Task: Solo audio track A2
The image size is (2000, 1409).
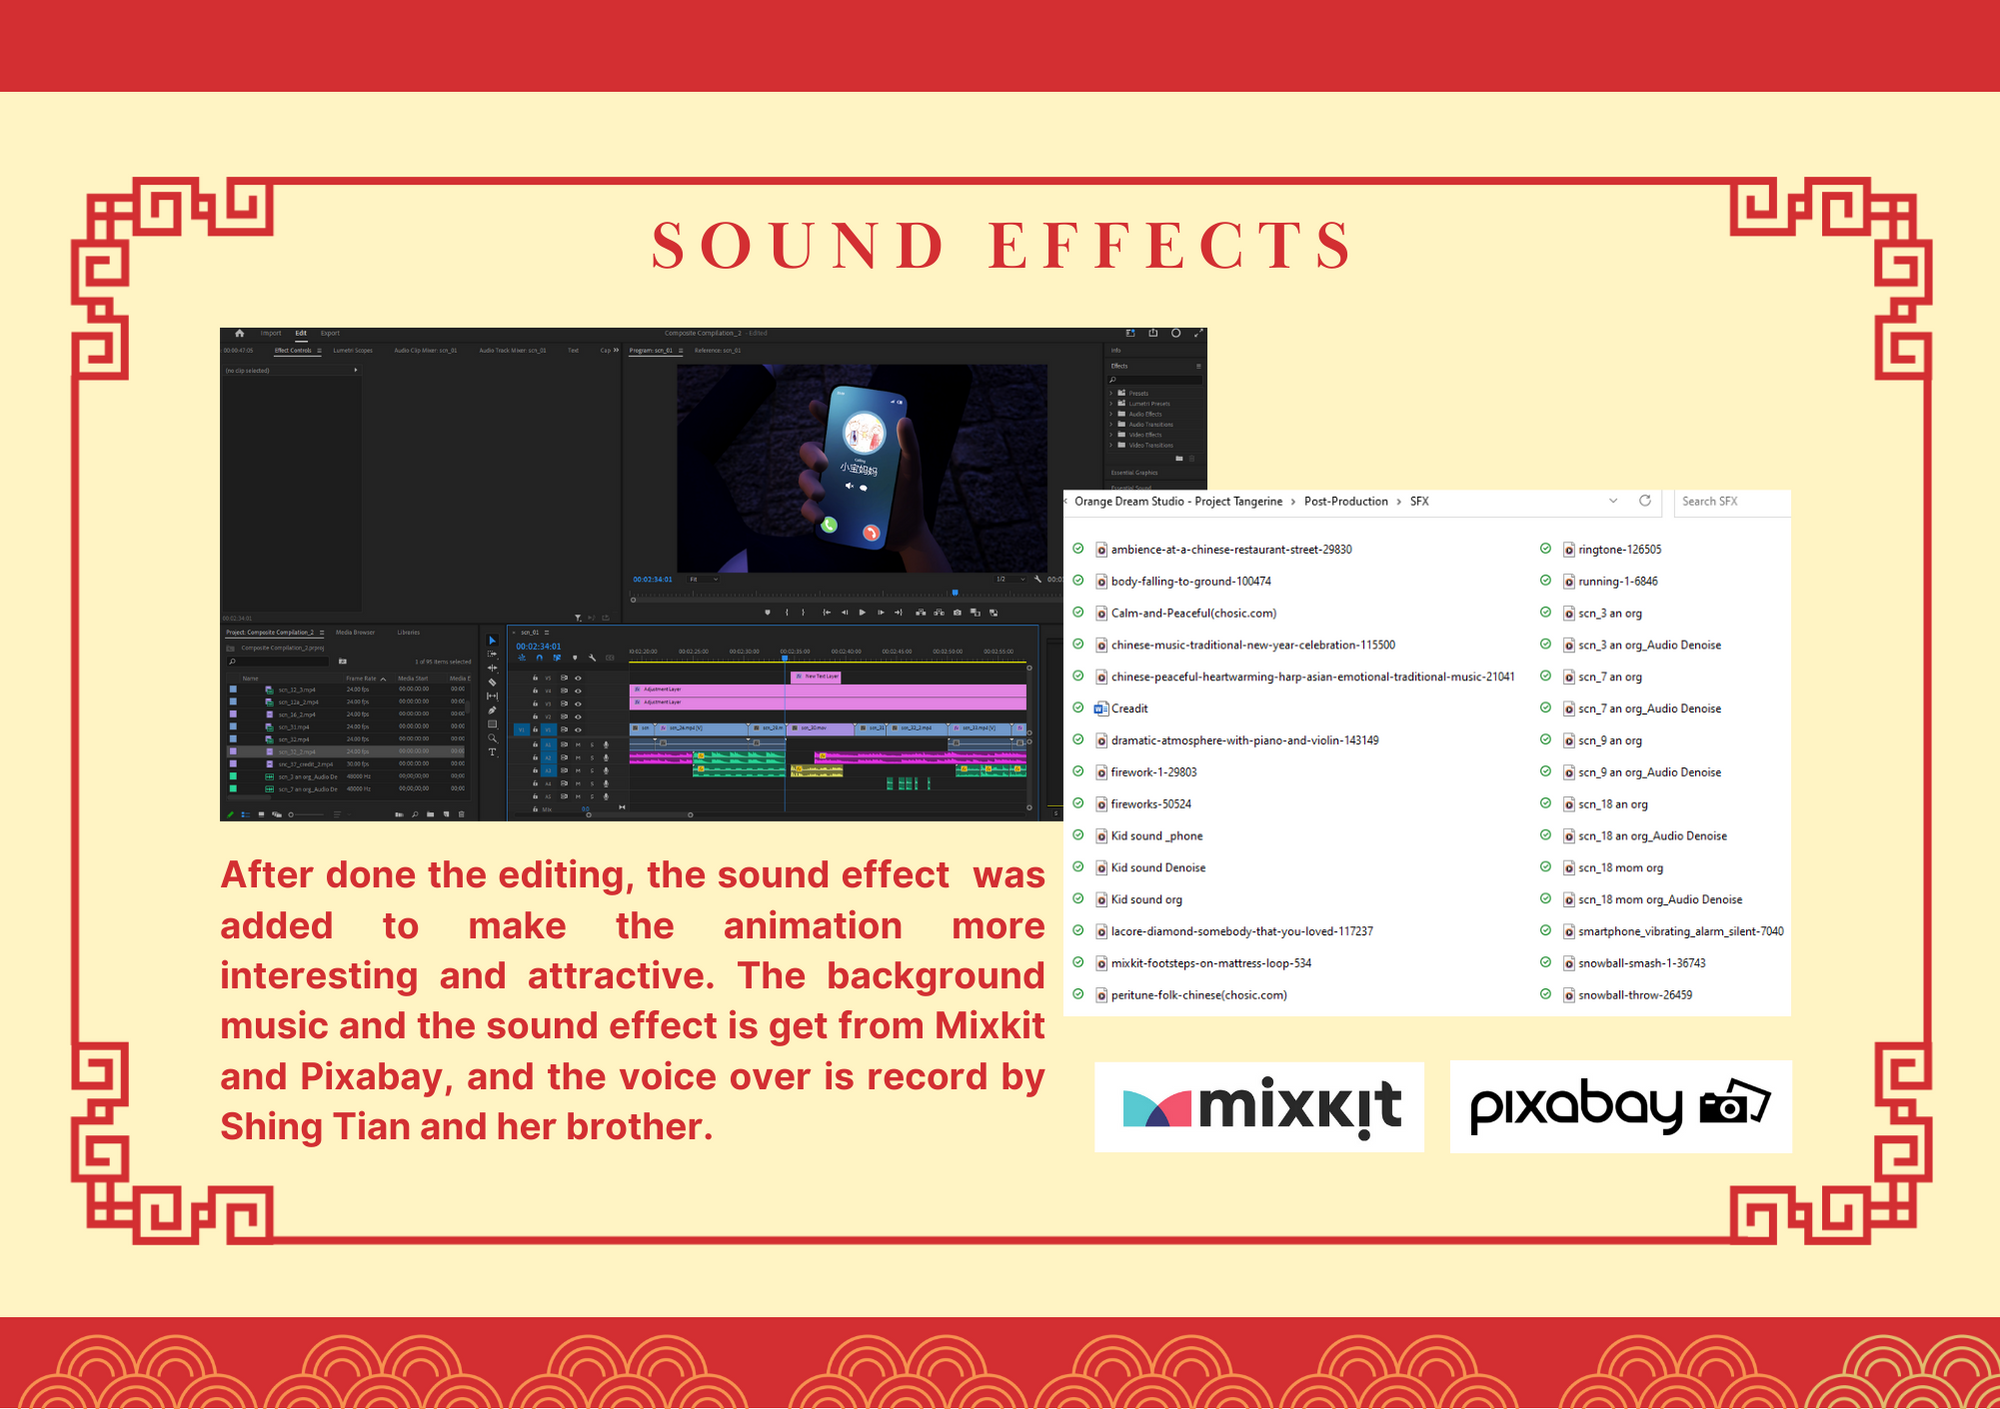Action: [x=592, y=758]
